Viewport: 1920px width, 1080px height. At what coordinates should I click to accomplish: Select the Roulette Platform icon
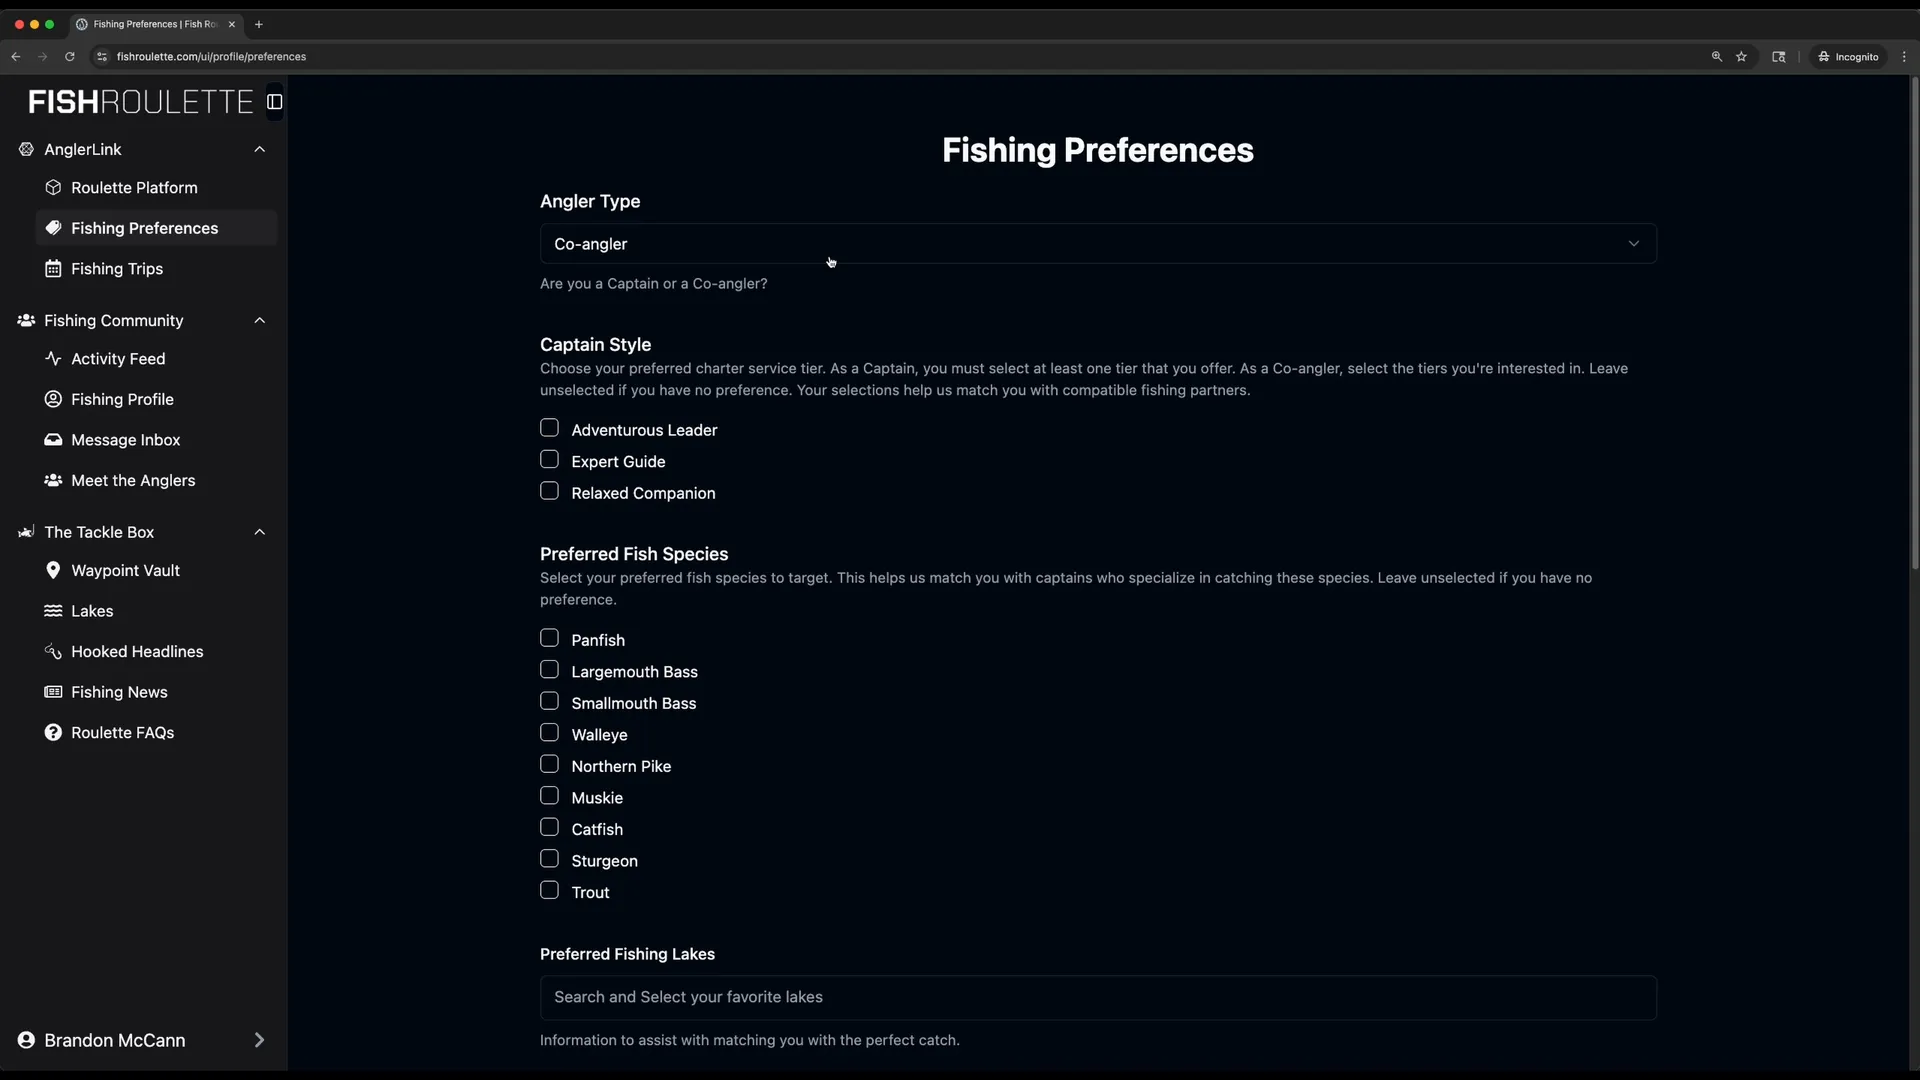pyautogui.click(x=52, y=187)
